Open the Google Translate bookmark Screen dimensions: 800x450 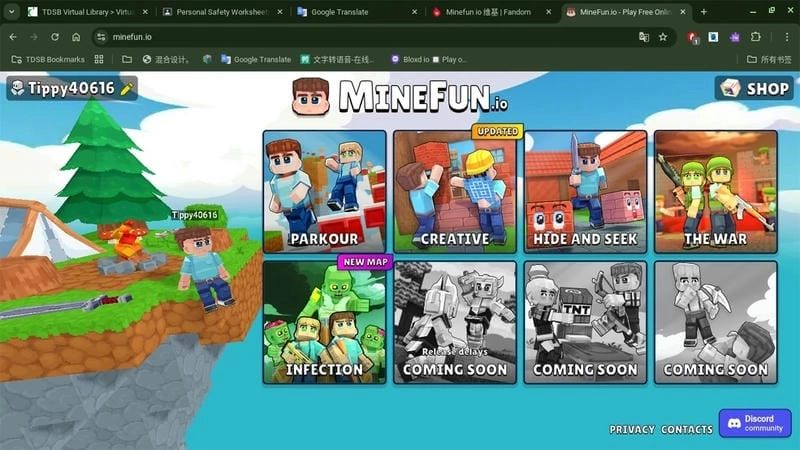[256, 59]
